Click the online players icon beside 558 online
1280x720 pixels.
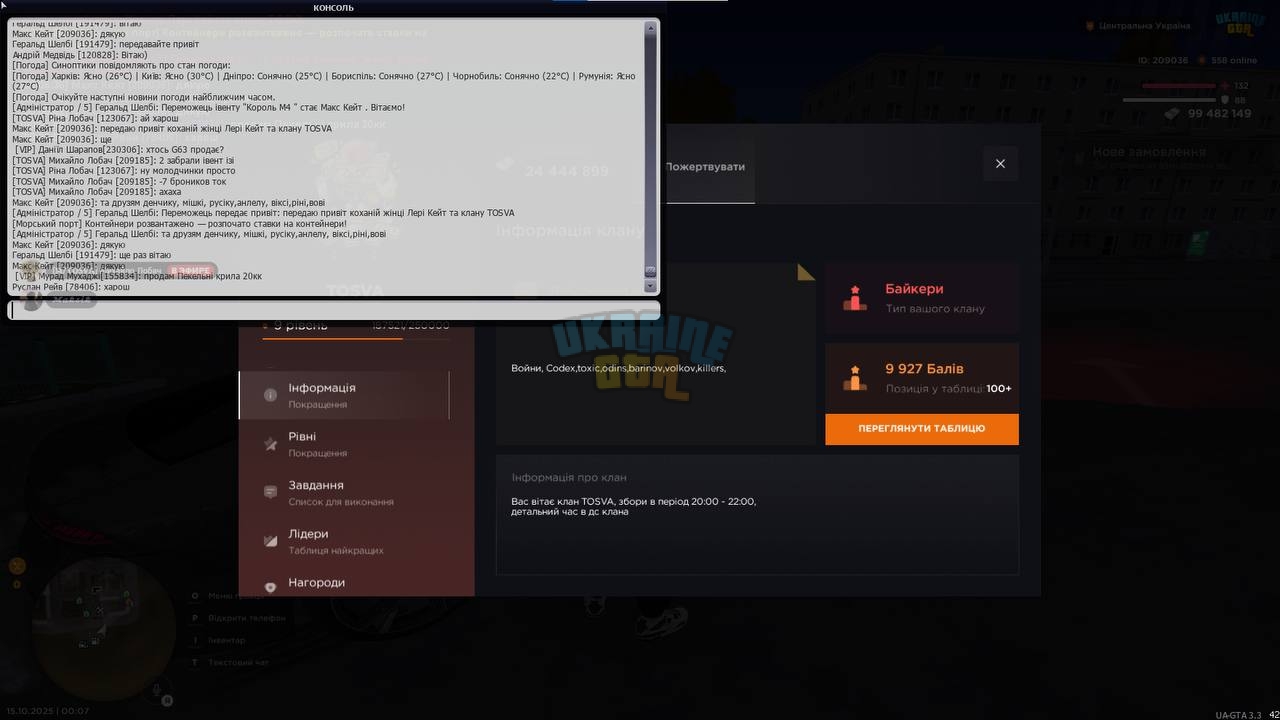click(1201, 60)
